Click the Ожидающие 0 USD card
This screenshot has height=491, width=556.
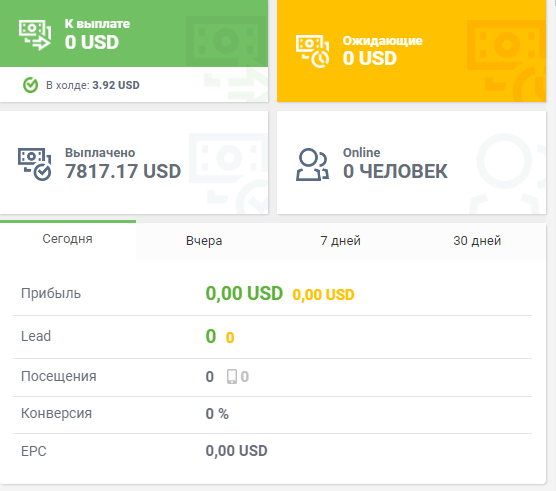tap(411, 51)
